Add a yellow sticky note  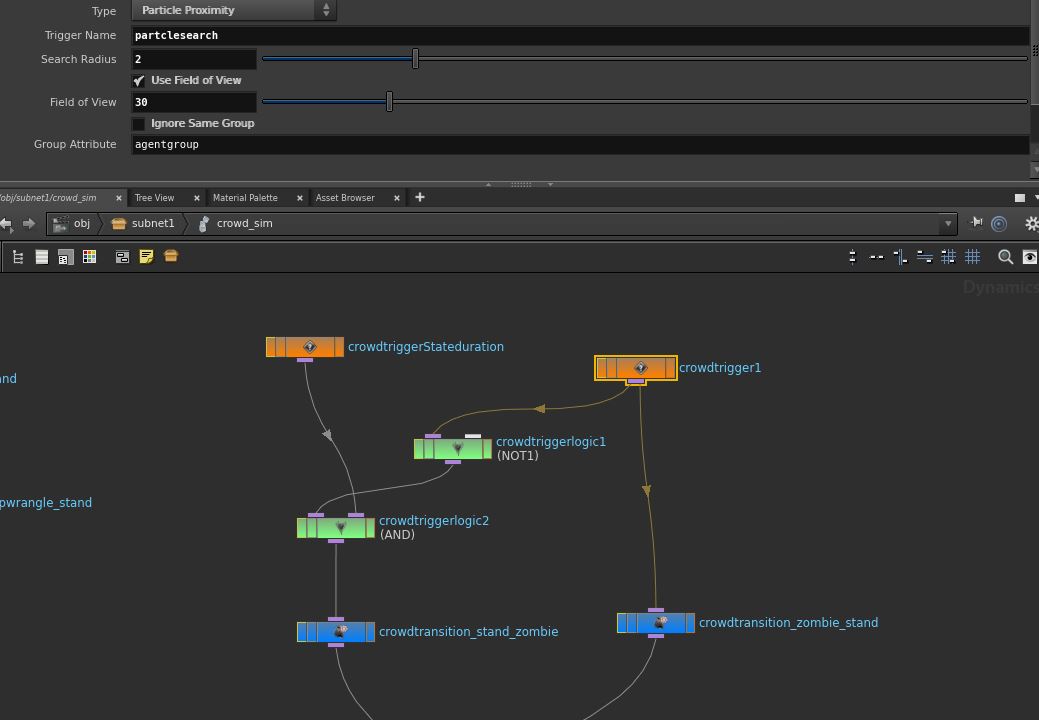(x=146, y=257)
